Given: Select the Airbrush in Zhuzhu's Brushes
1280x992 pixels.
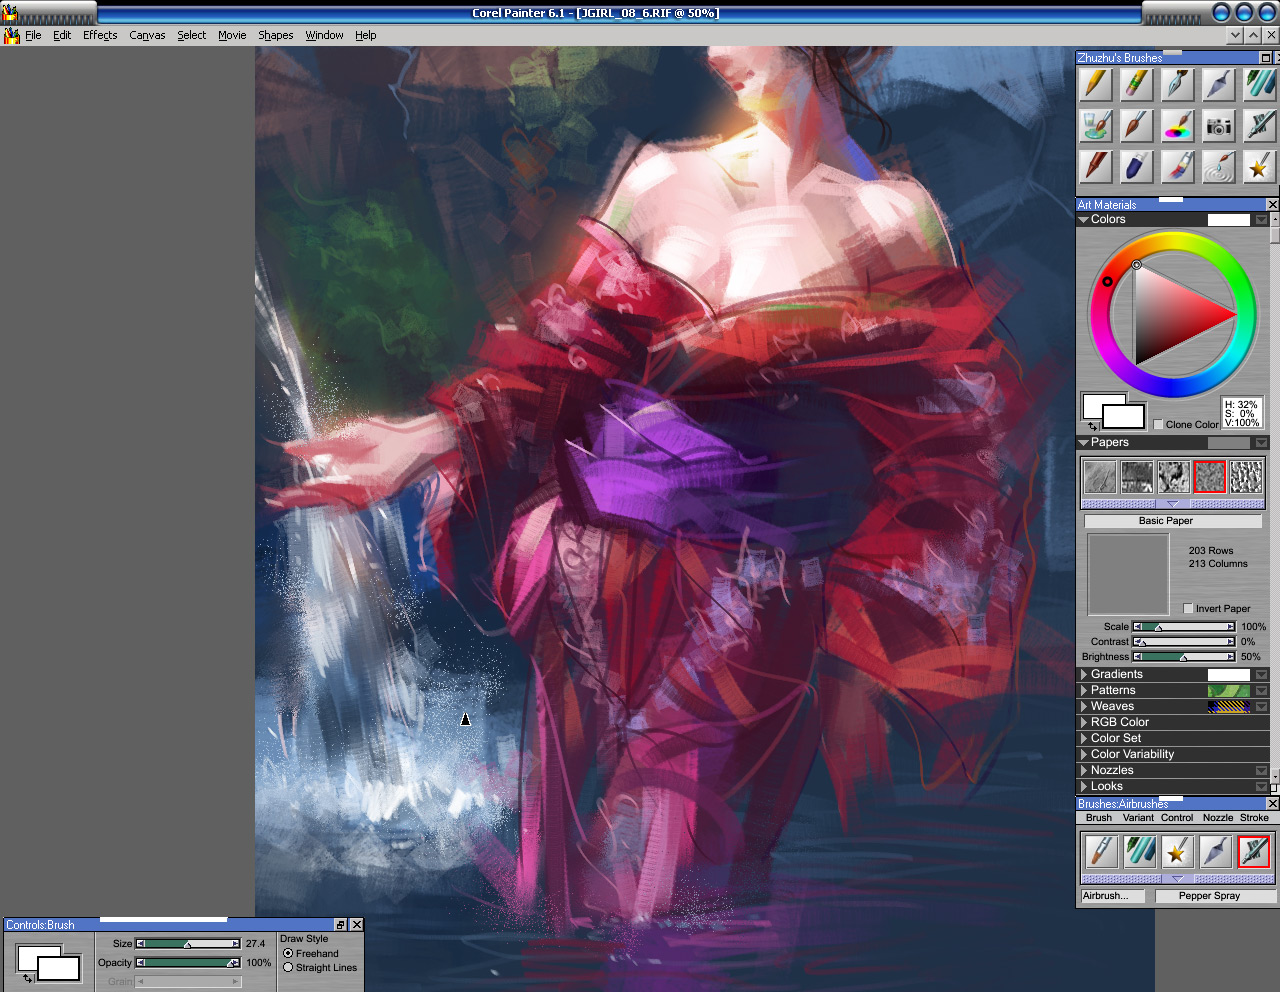Looking at the screenshot, I should 1259,126.
